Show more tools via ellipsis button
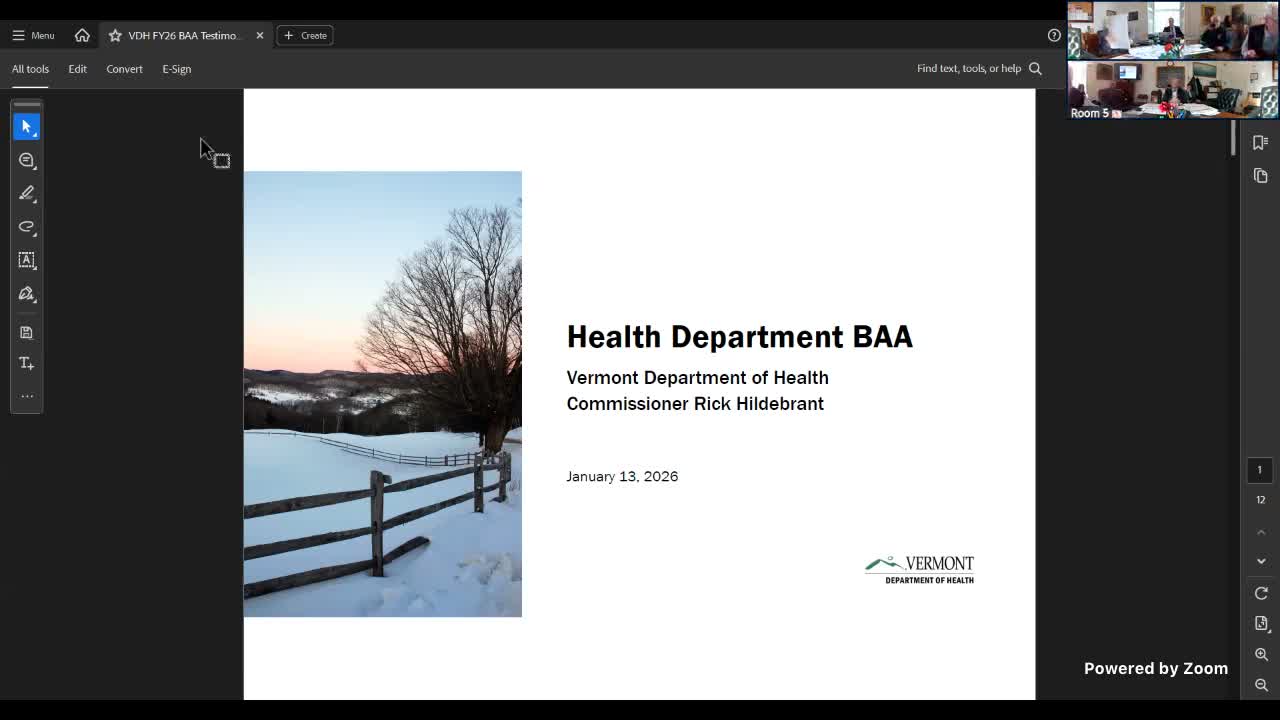The image size is (1280, 720). [27, 396]
